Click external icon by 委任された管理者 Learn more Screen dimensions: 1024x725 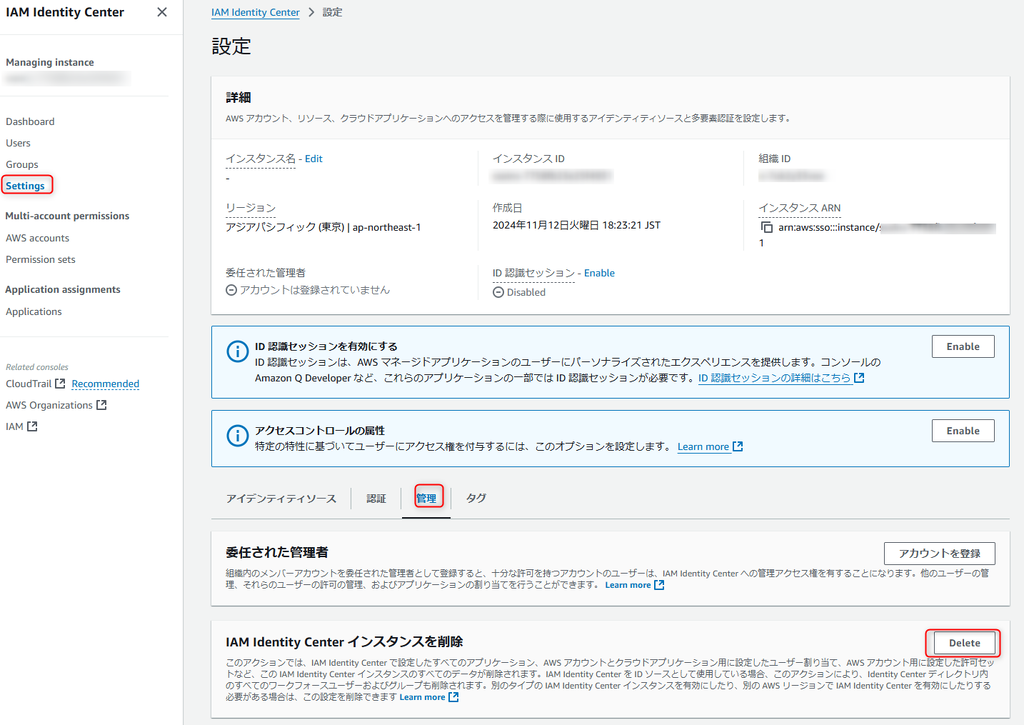[660, 585]
